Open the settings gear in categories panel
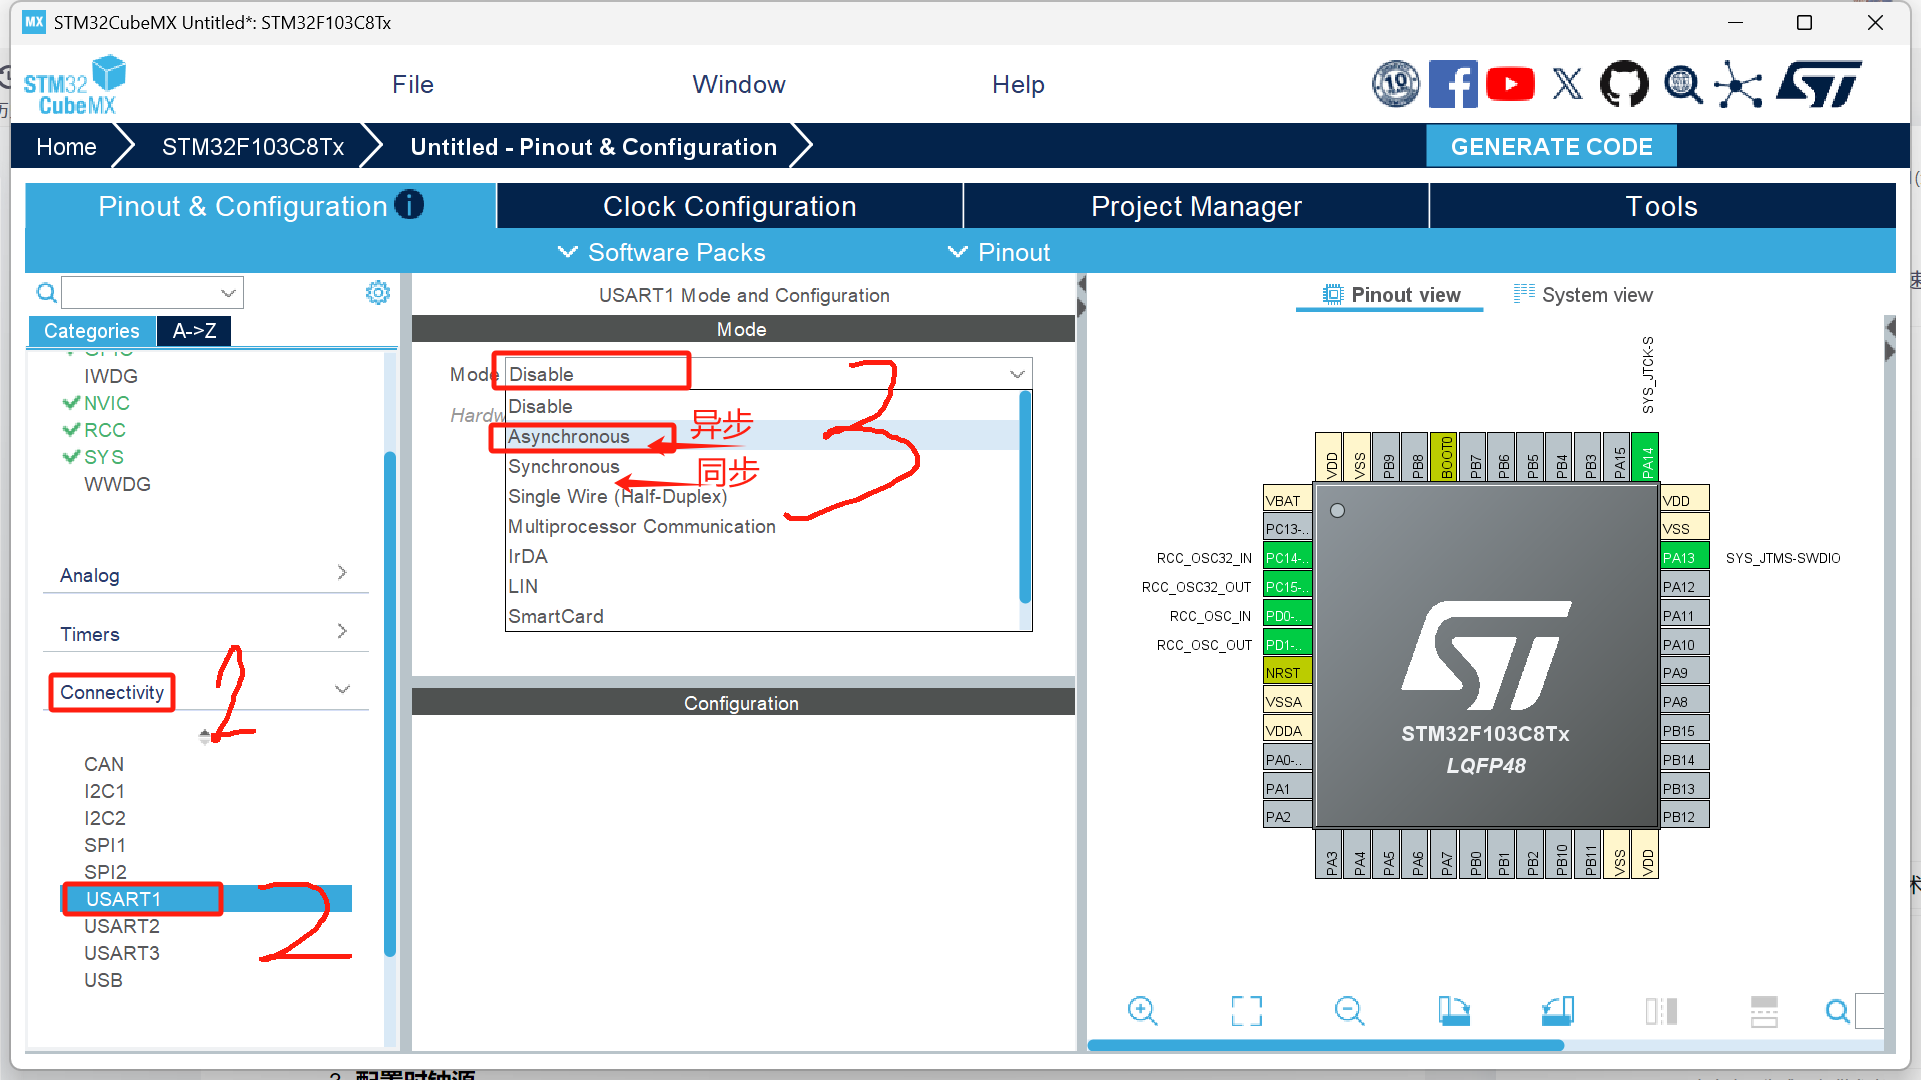This screenshot has height=1080, width=1921. [x=378, y=293]
